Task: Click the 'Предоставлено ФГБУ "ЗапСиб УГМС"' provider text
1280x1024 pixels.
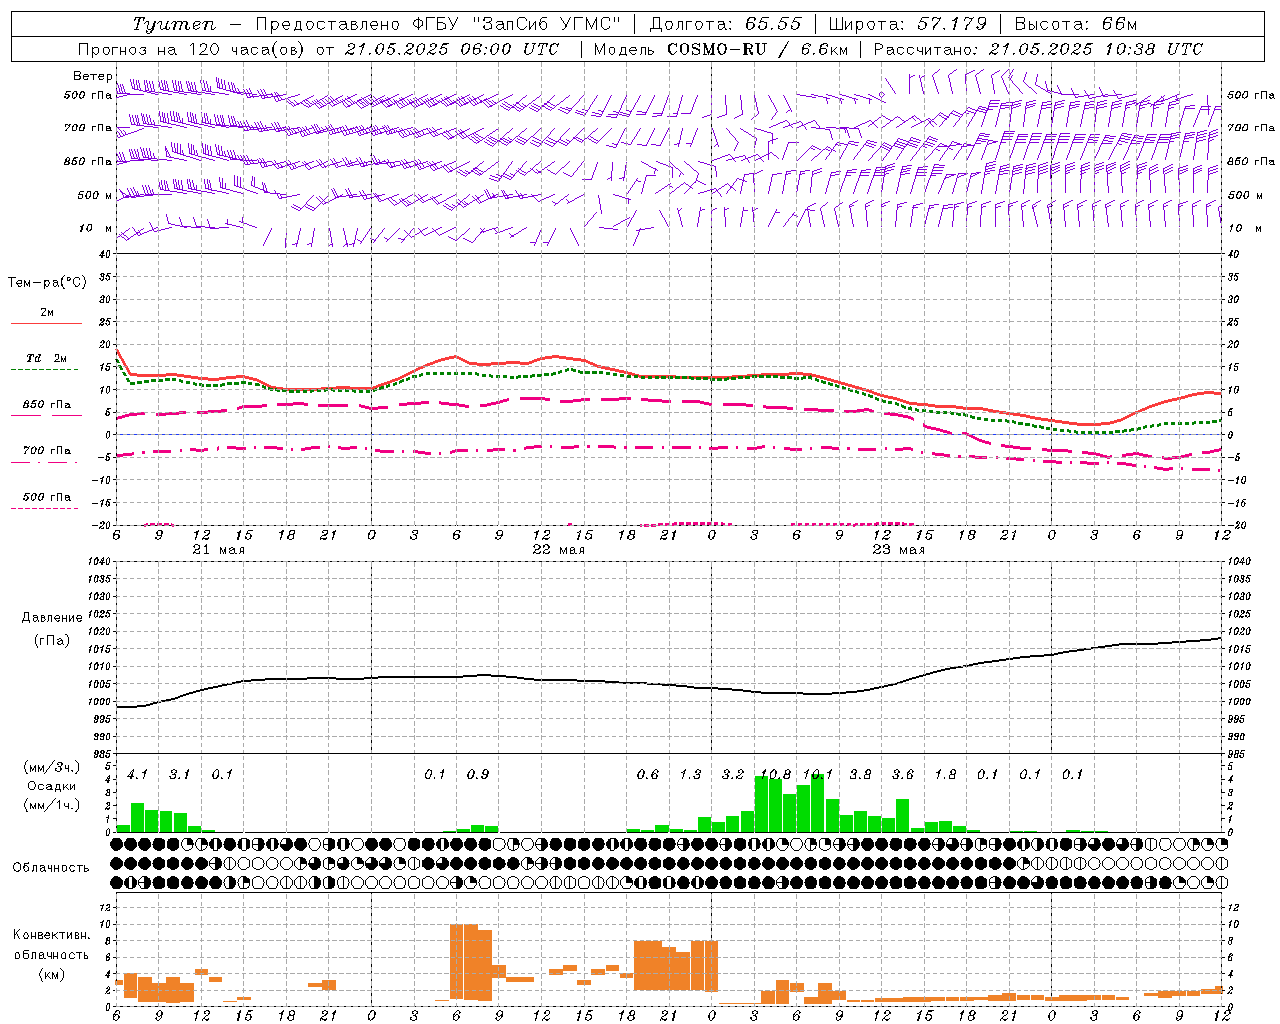Action: click(x=438, y=24)
